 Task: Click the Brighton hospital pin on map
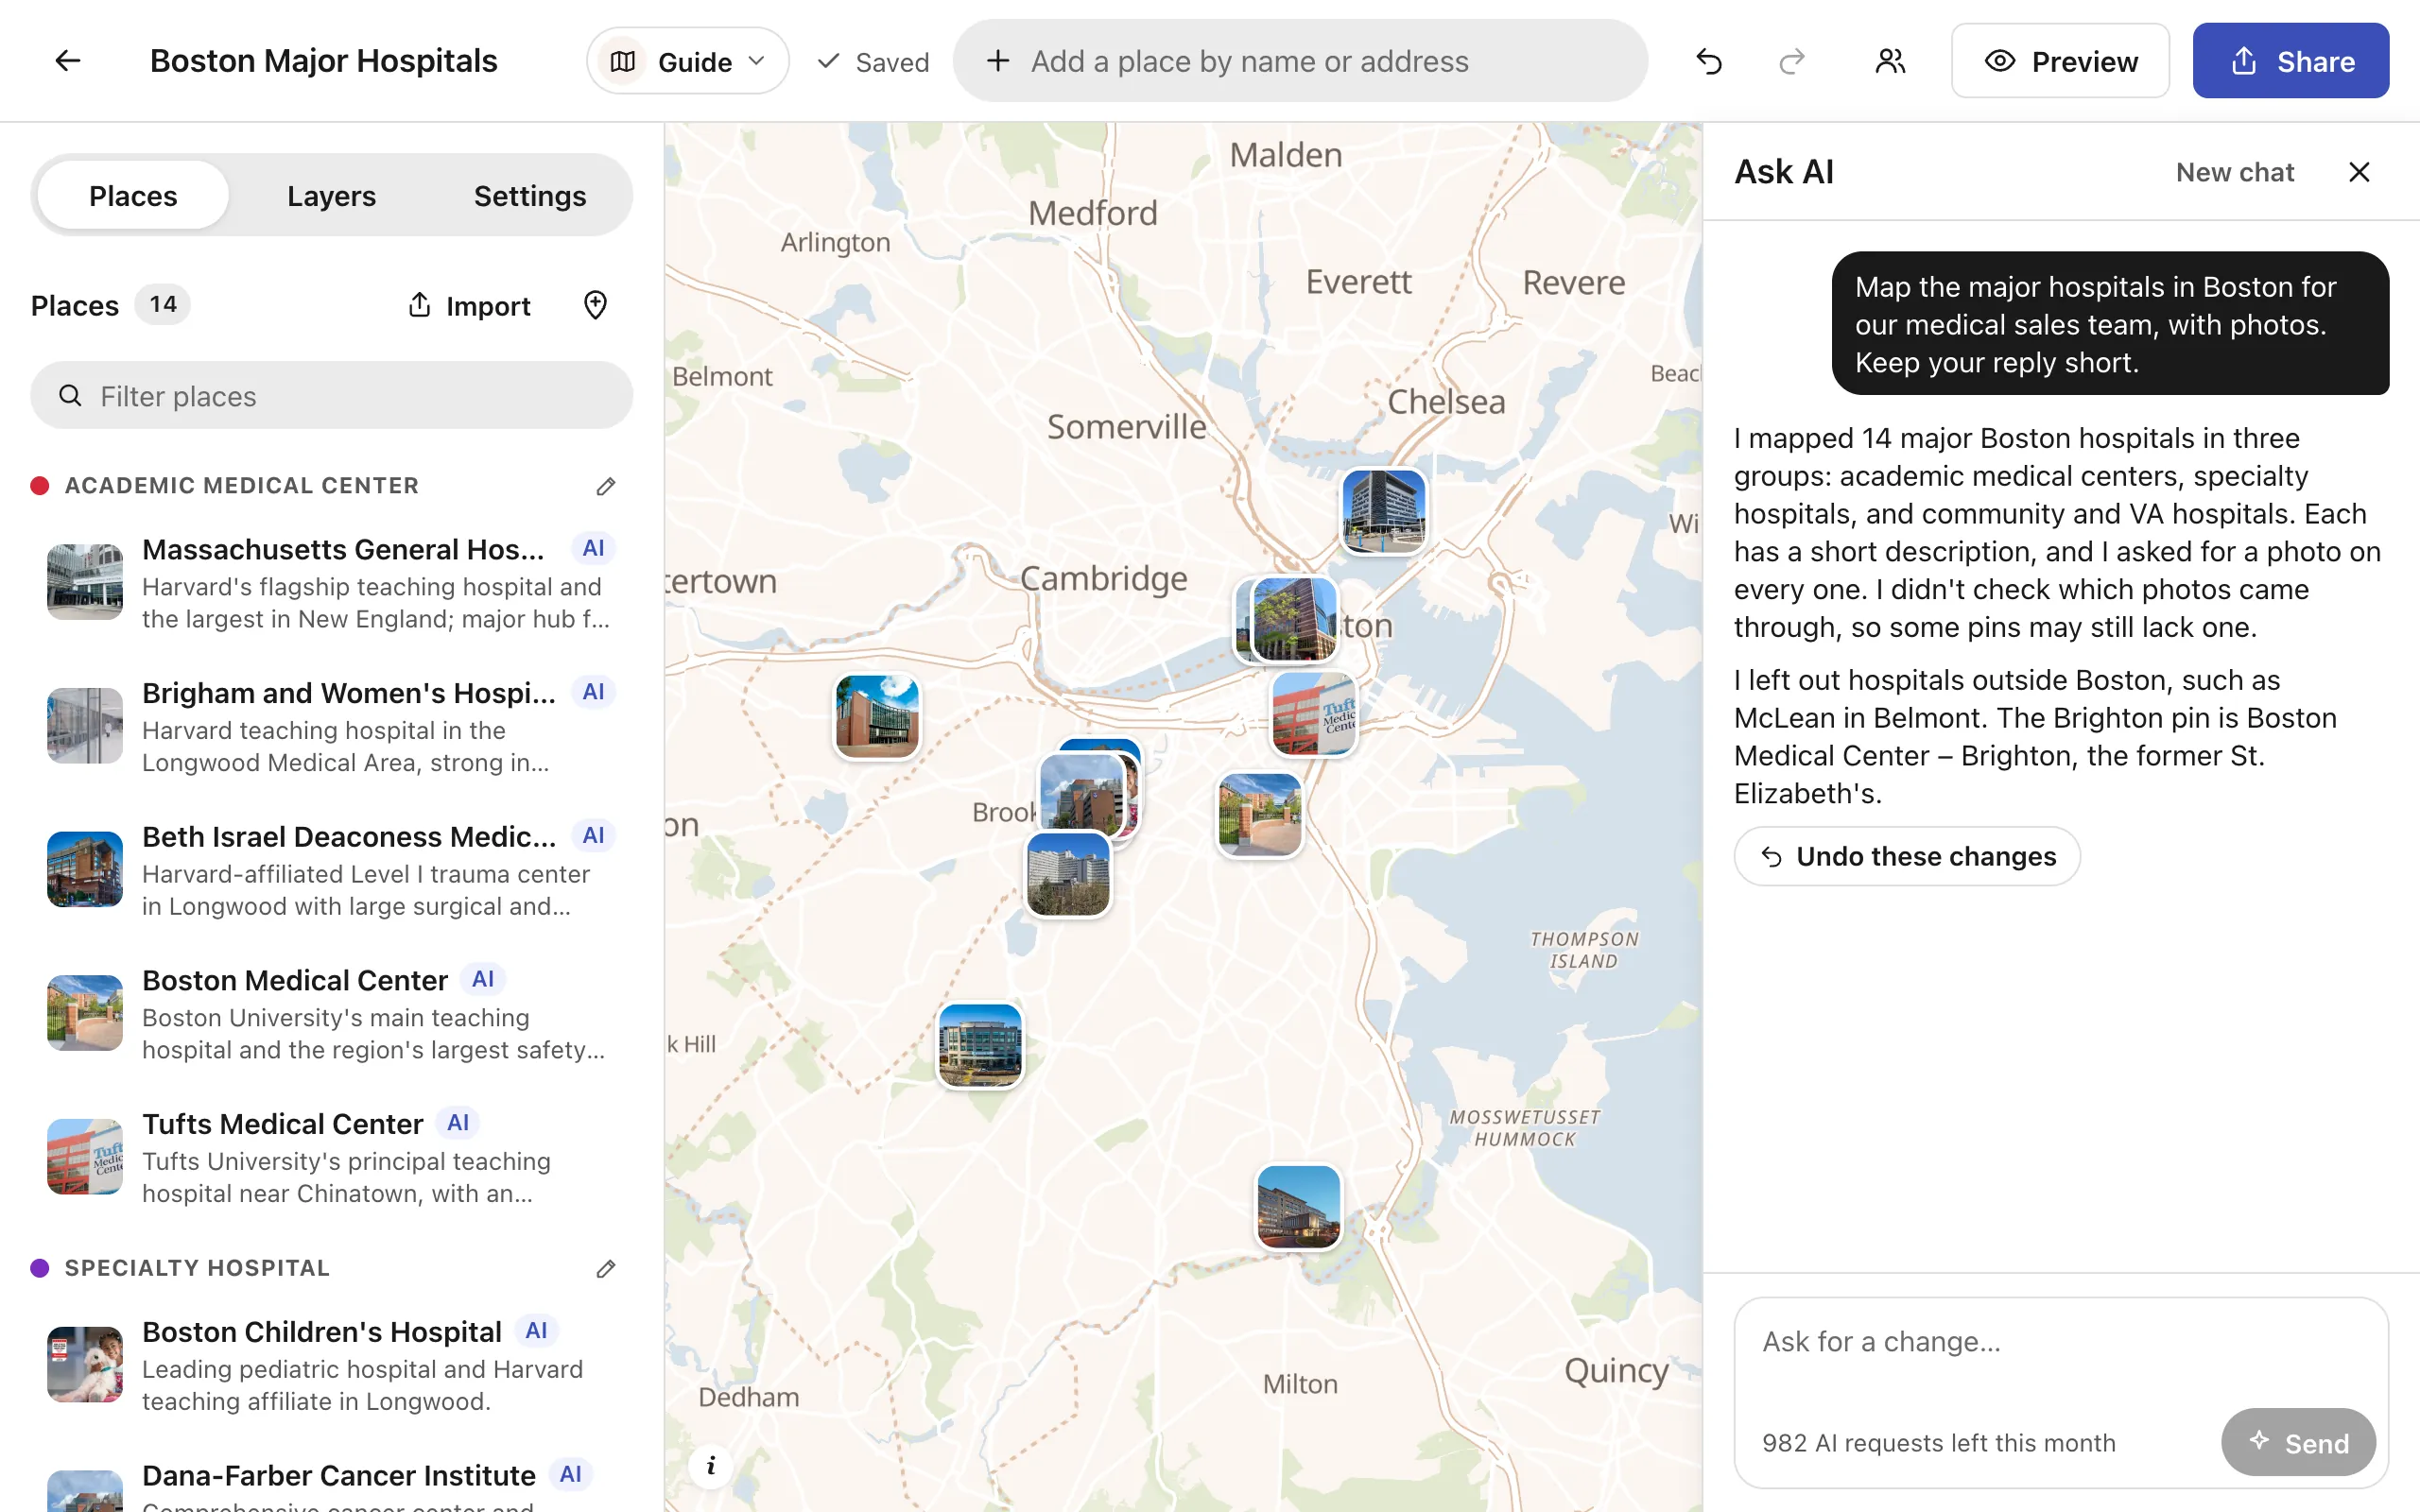click(x=877, y=716)
